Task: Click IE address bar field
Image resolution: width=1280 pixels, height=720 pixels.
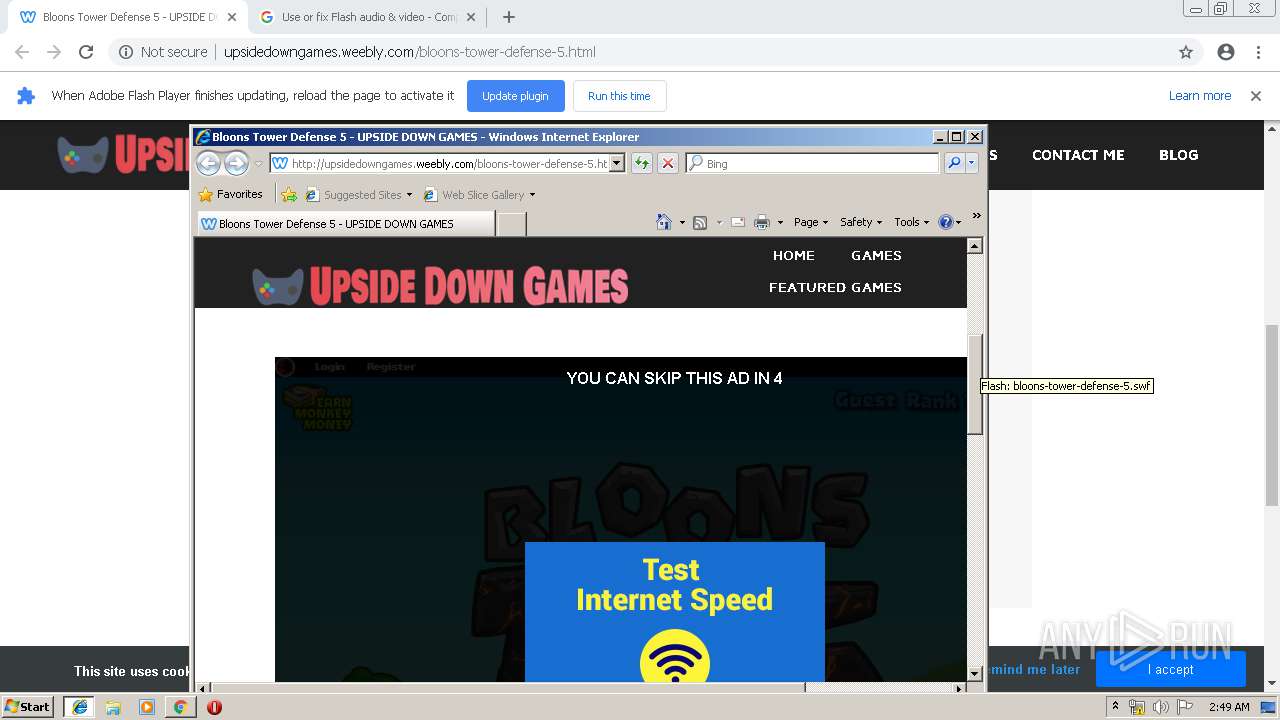Action: click(440, 163)
